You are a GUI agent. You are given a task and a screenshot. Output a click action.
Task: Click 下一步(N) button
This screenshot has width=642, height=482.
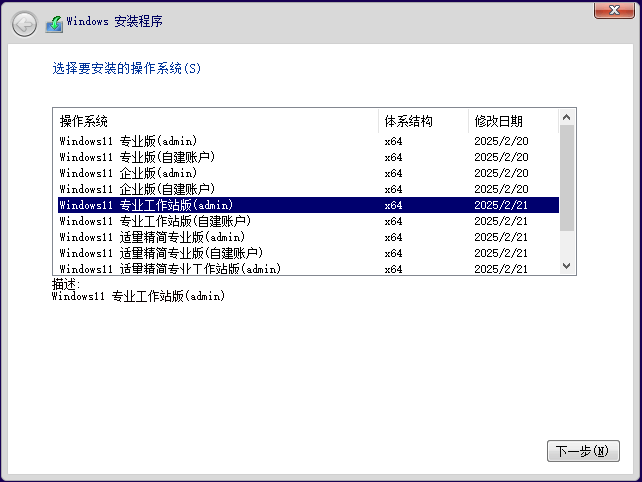(583, 451)
